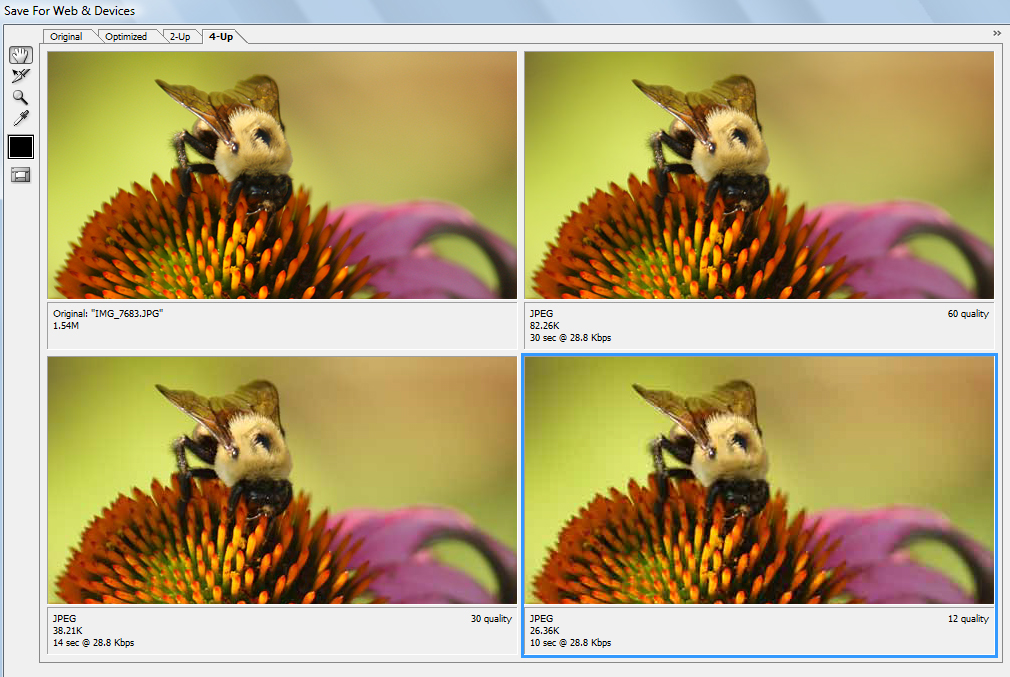Open the black eyedropper color swatch
The height and width of the screenshot is (677, 1010).
(21, 147)
